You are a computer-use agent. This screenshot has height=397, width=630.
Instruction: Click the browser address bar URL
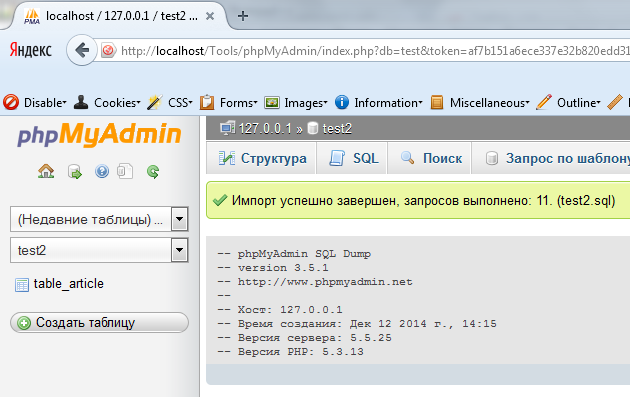point(374,51)
